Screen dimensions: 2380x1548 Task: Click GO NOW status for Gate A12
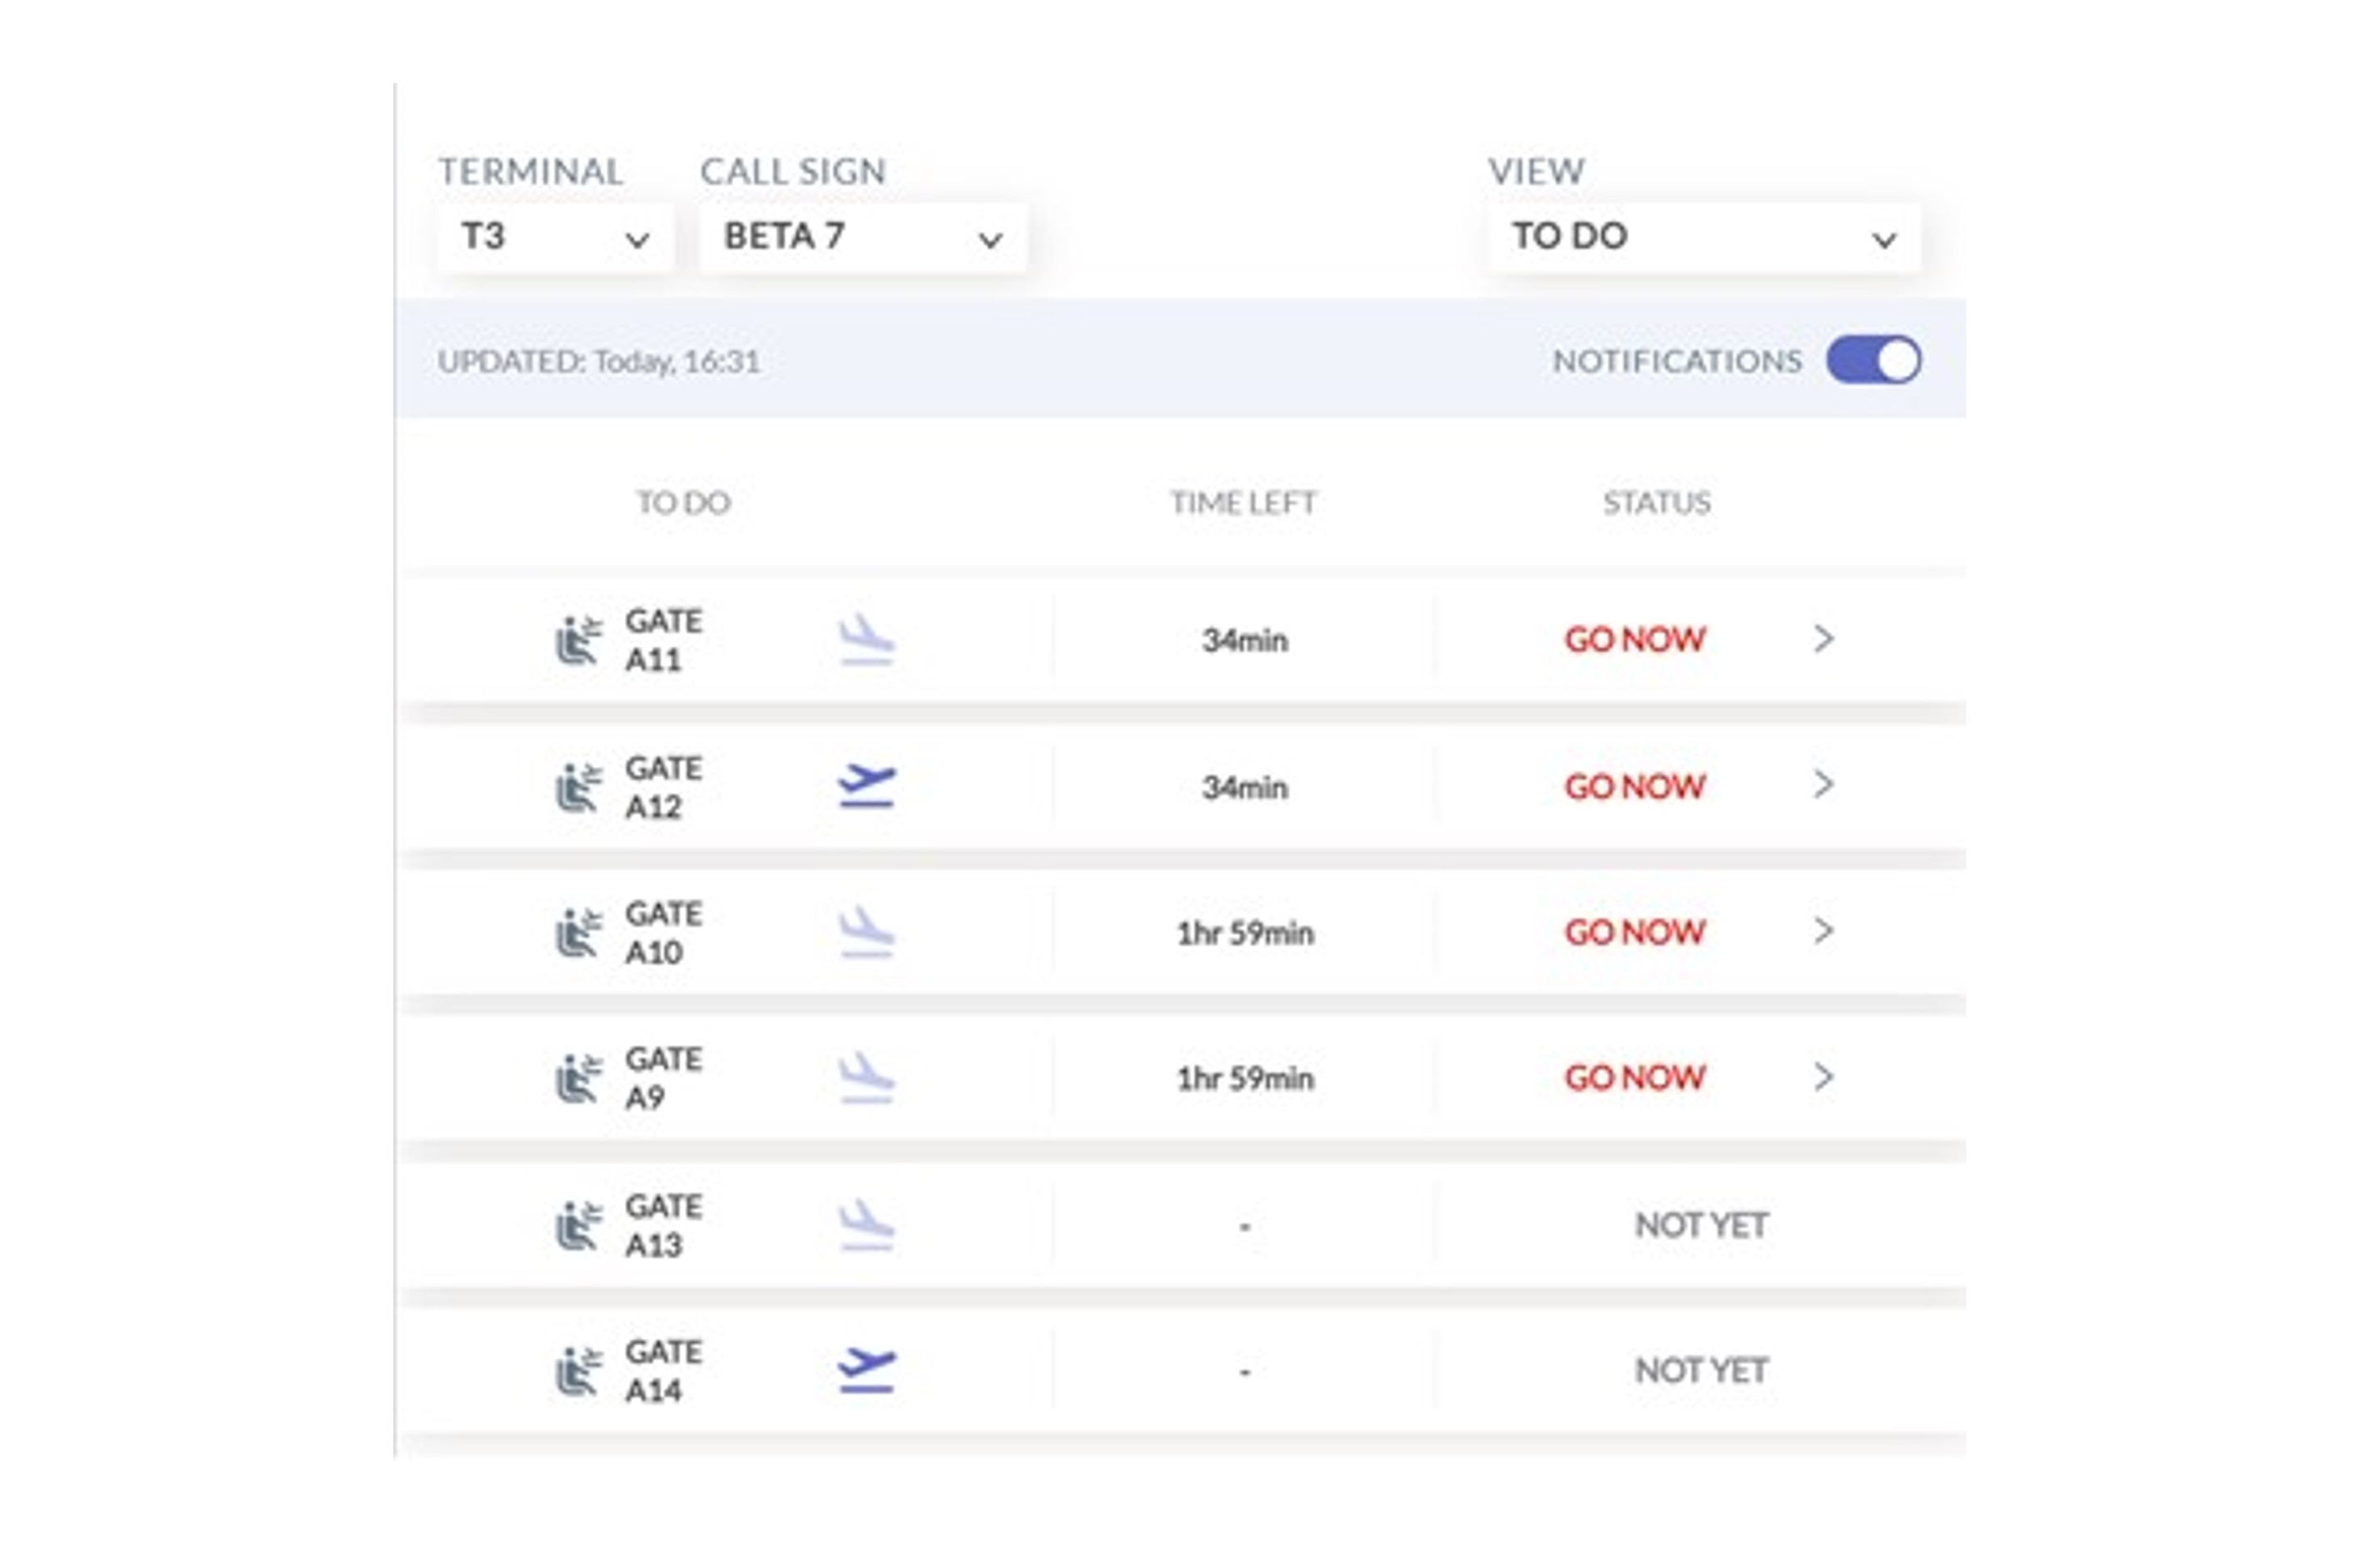[x=1635, y=786]
